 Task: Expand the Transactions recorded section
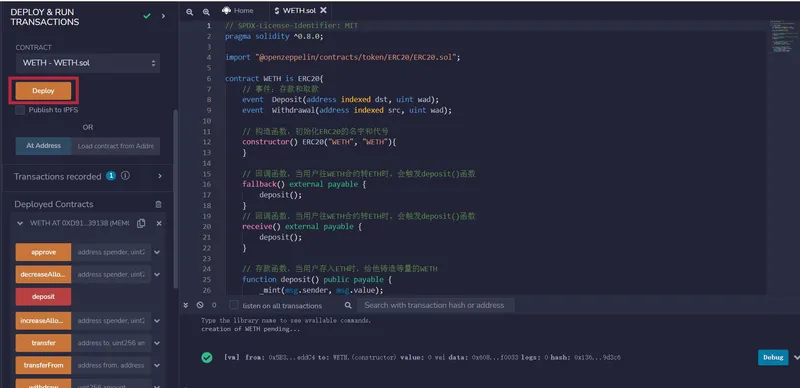coord(160,176)
